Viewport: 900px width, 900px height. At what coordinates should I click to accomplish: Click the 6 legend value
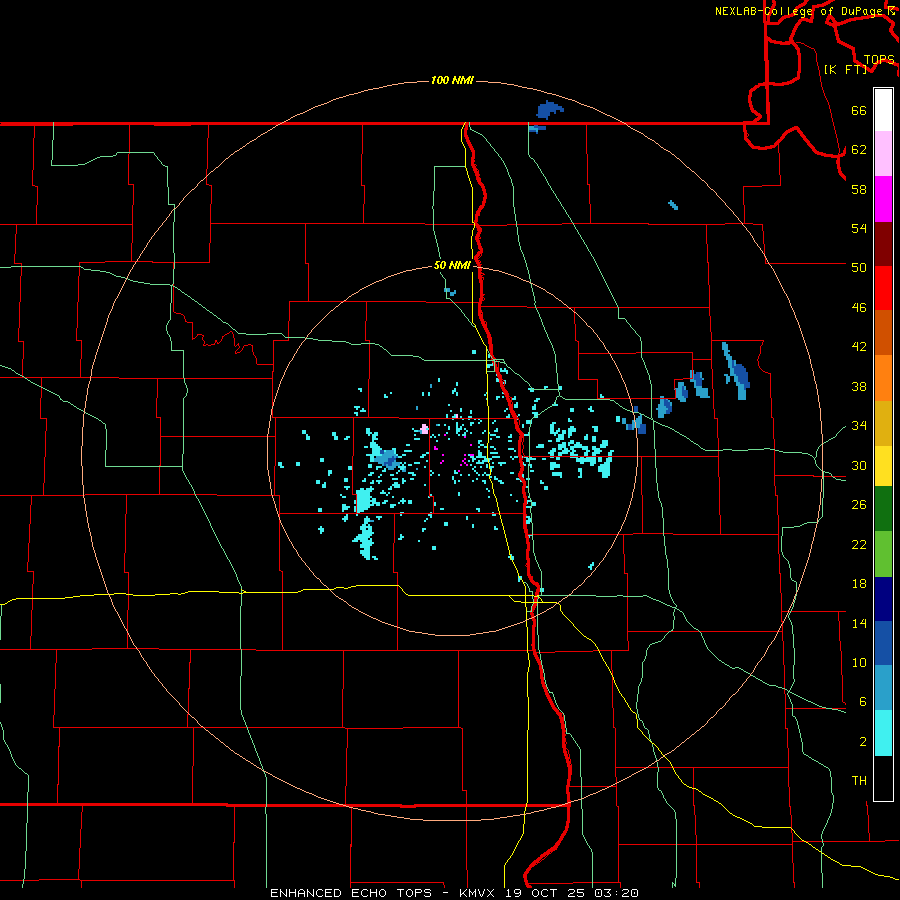pyautogui.click(x=863, y=702)
